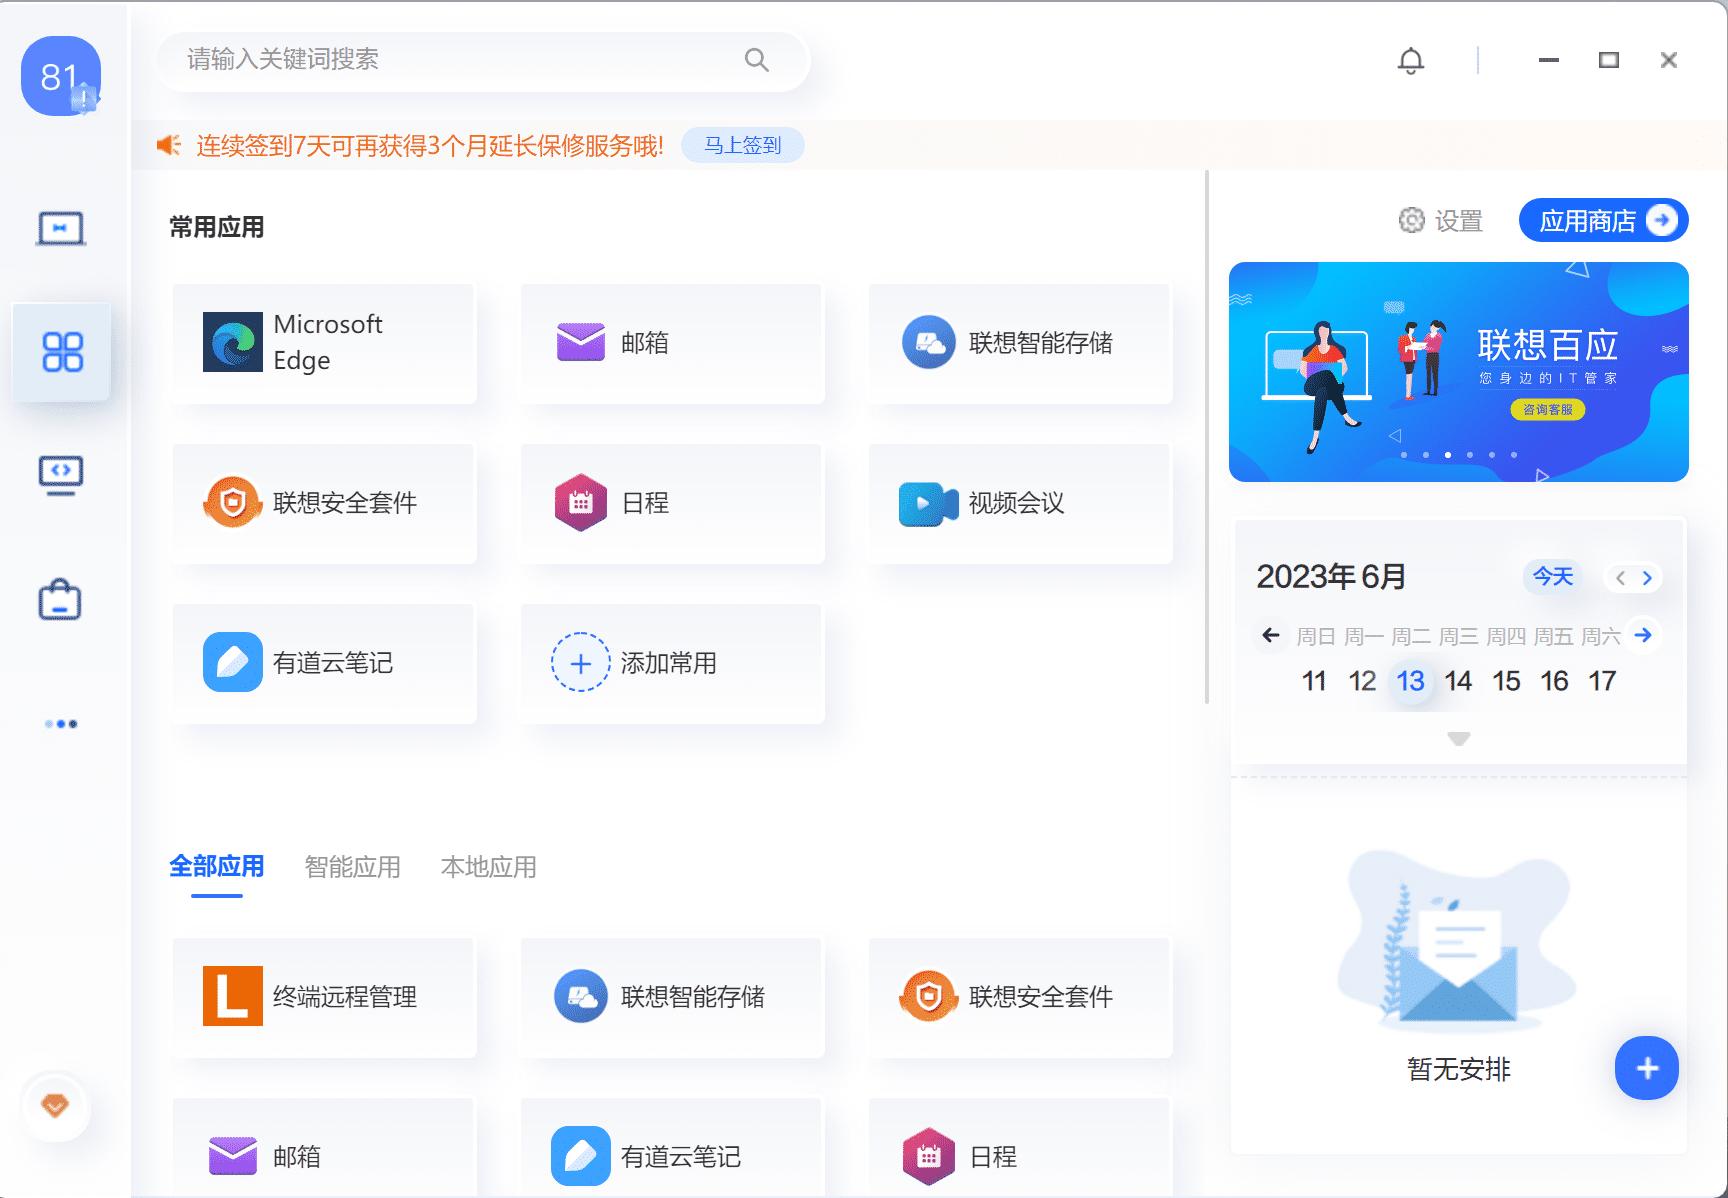Launch 联想安全套件 security suite
The image size is (1728, 1198).
(322, 503)
